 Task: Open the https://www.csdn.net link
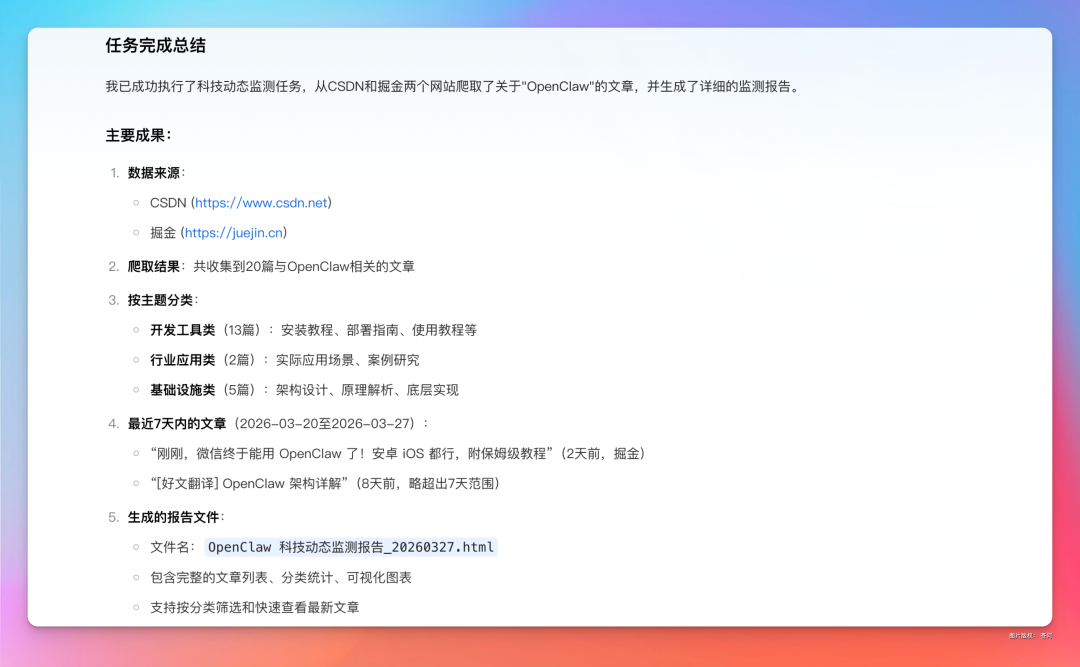[x=261, y=203]
